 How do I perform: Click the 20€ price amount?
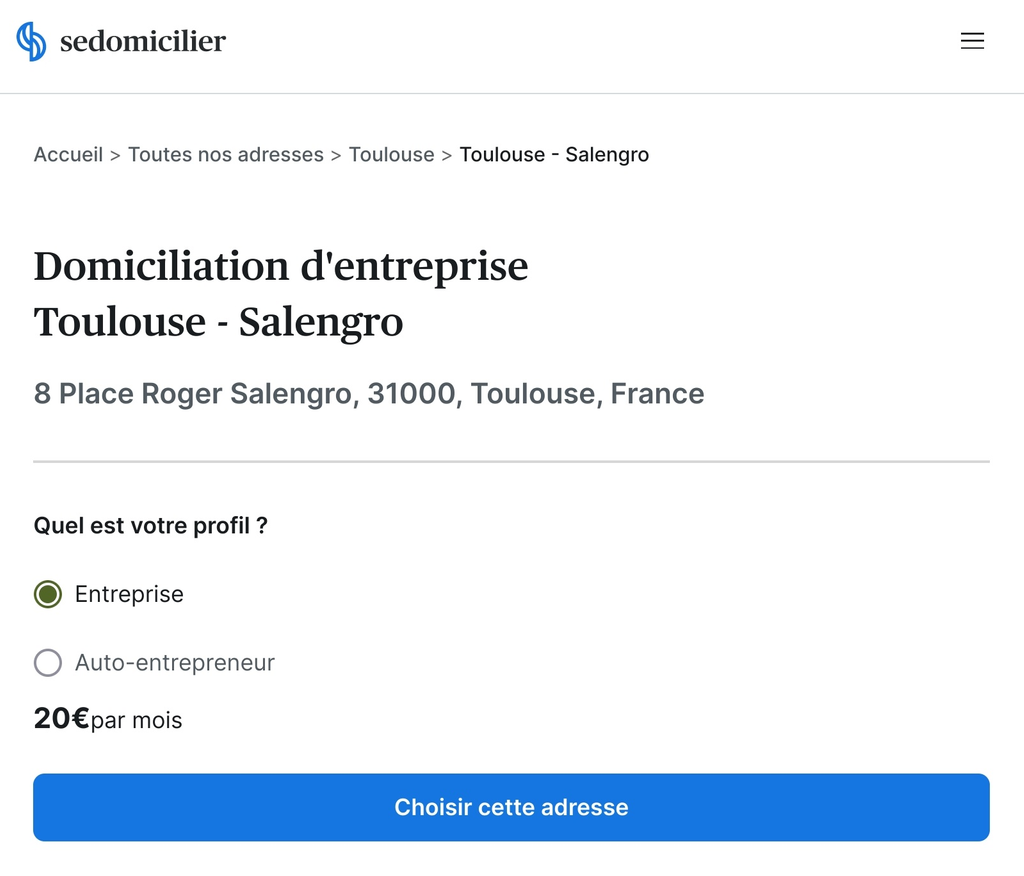[x=61, y=719]
